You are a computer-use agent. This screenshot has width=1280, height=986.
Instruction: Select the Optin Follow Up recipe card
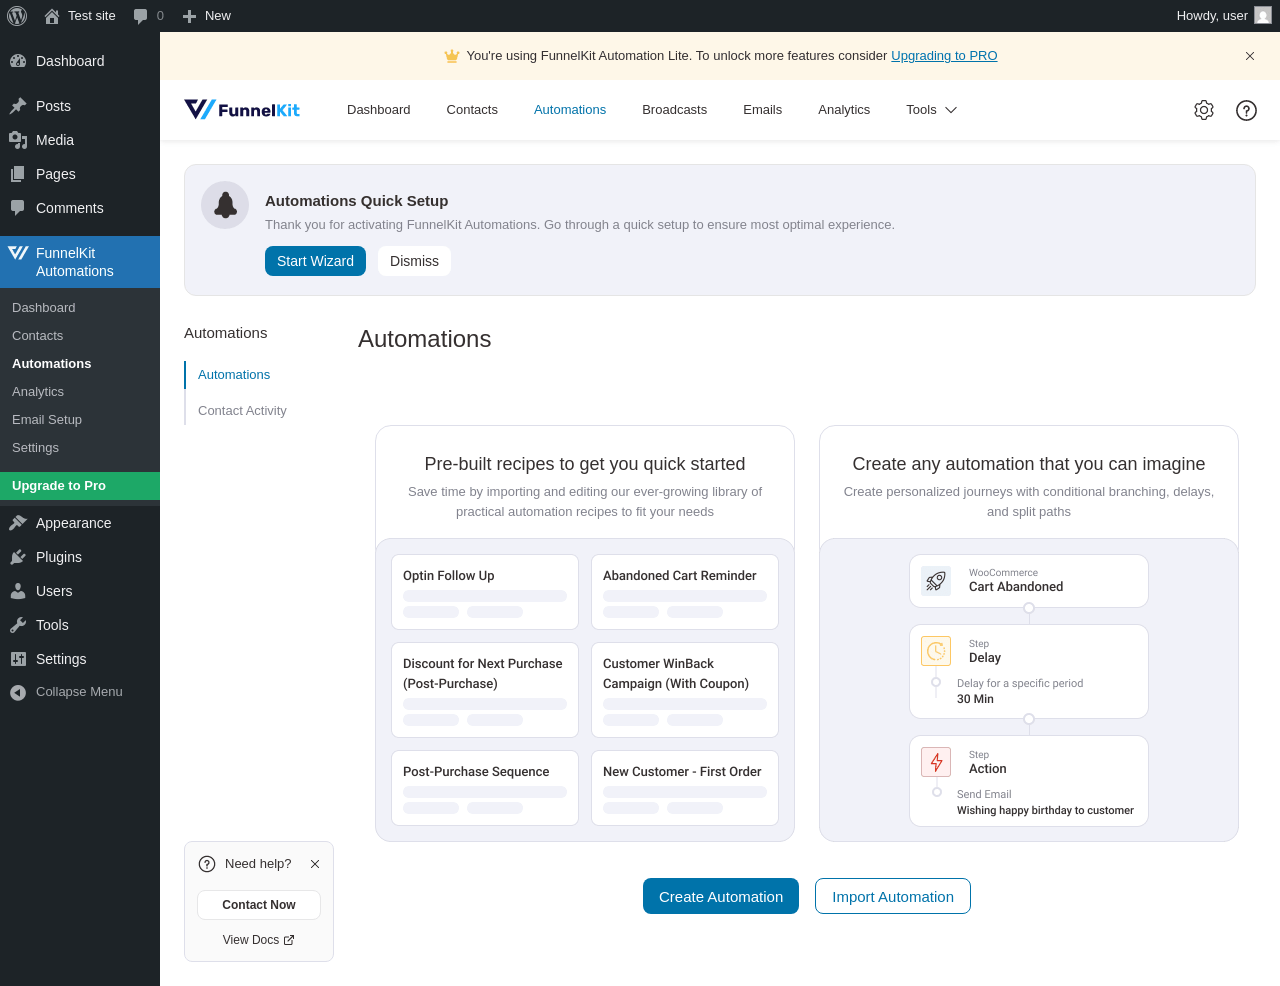click(x=485, y=592)
